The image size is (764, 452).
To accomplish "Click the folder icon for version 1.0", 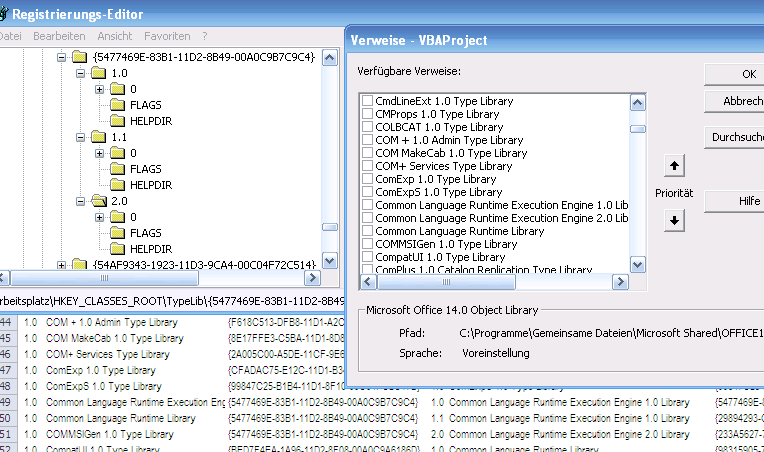I will pos(98,73).
